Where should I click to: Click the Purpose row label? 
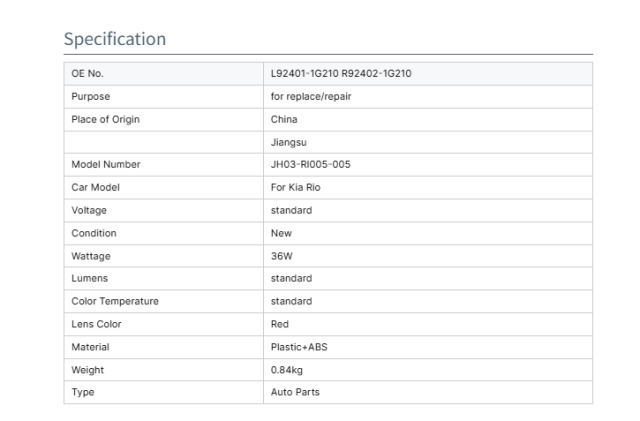(91, 97)
